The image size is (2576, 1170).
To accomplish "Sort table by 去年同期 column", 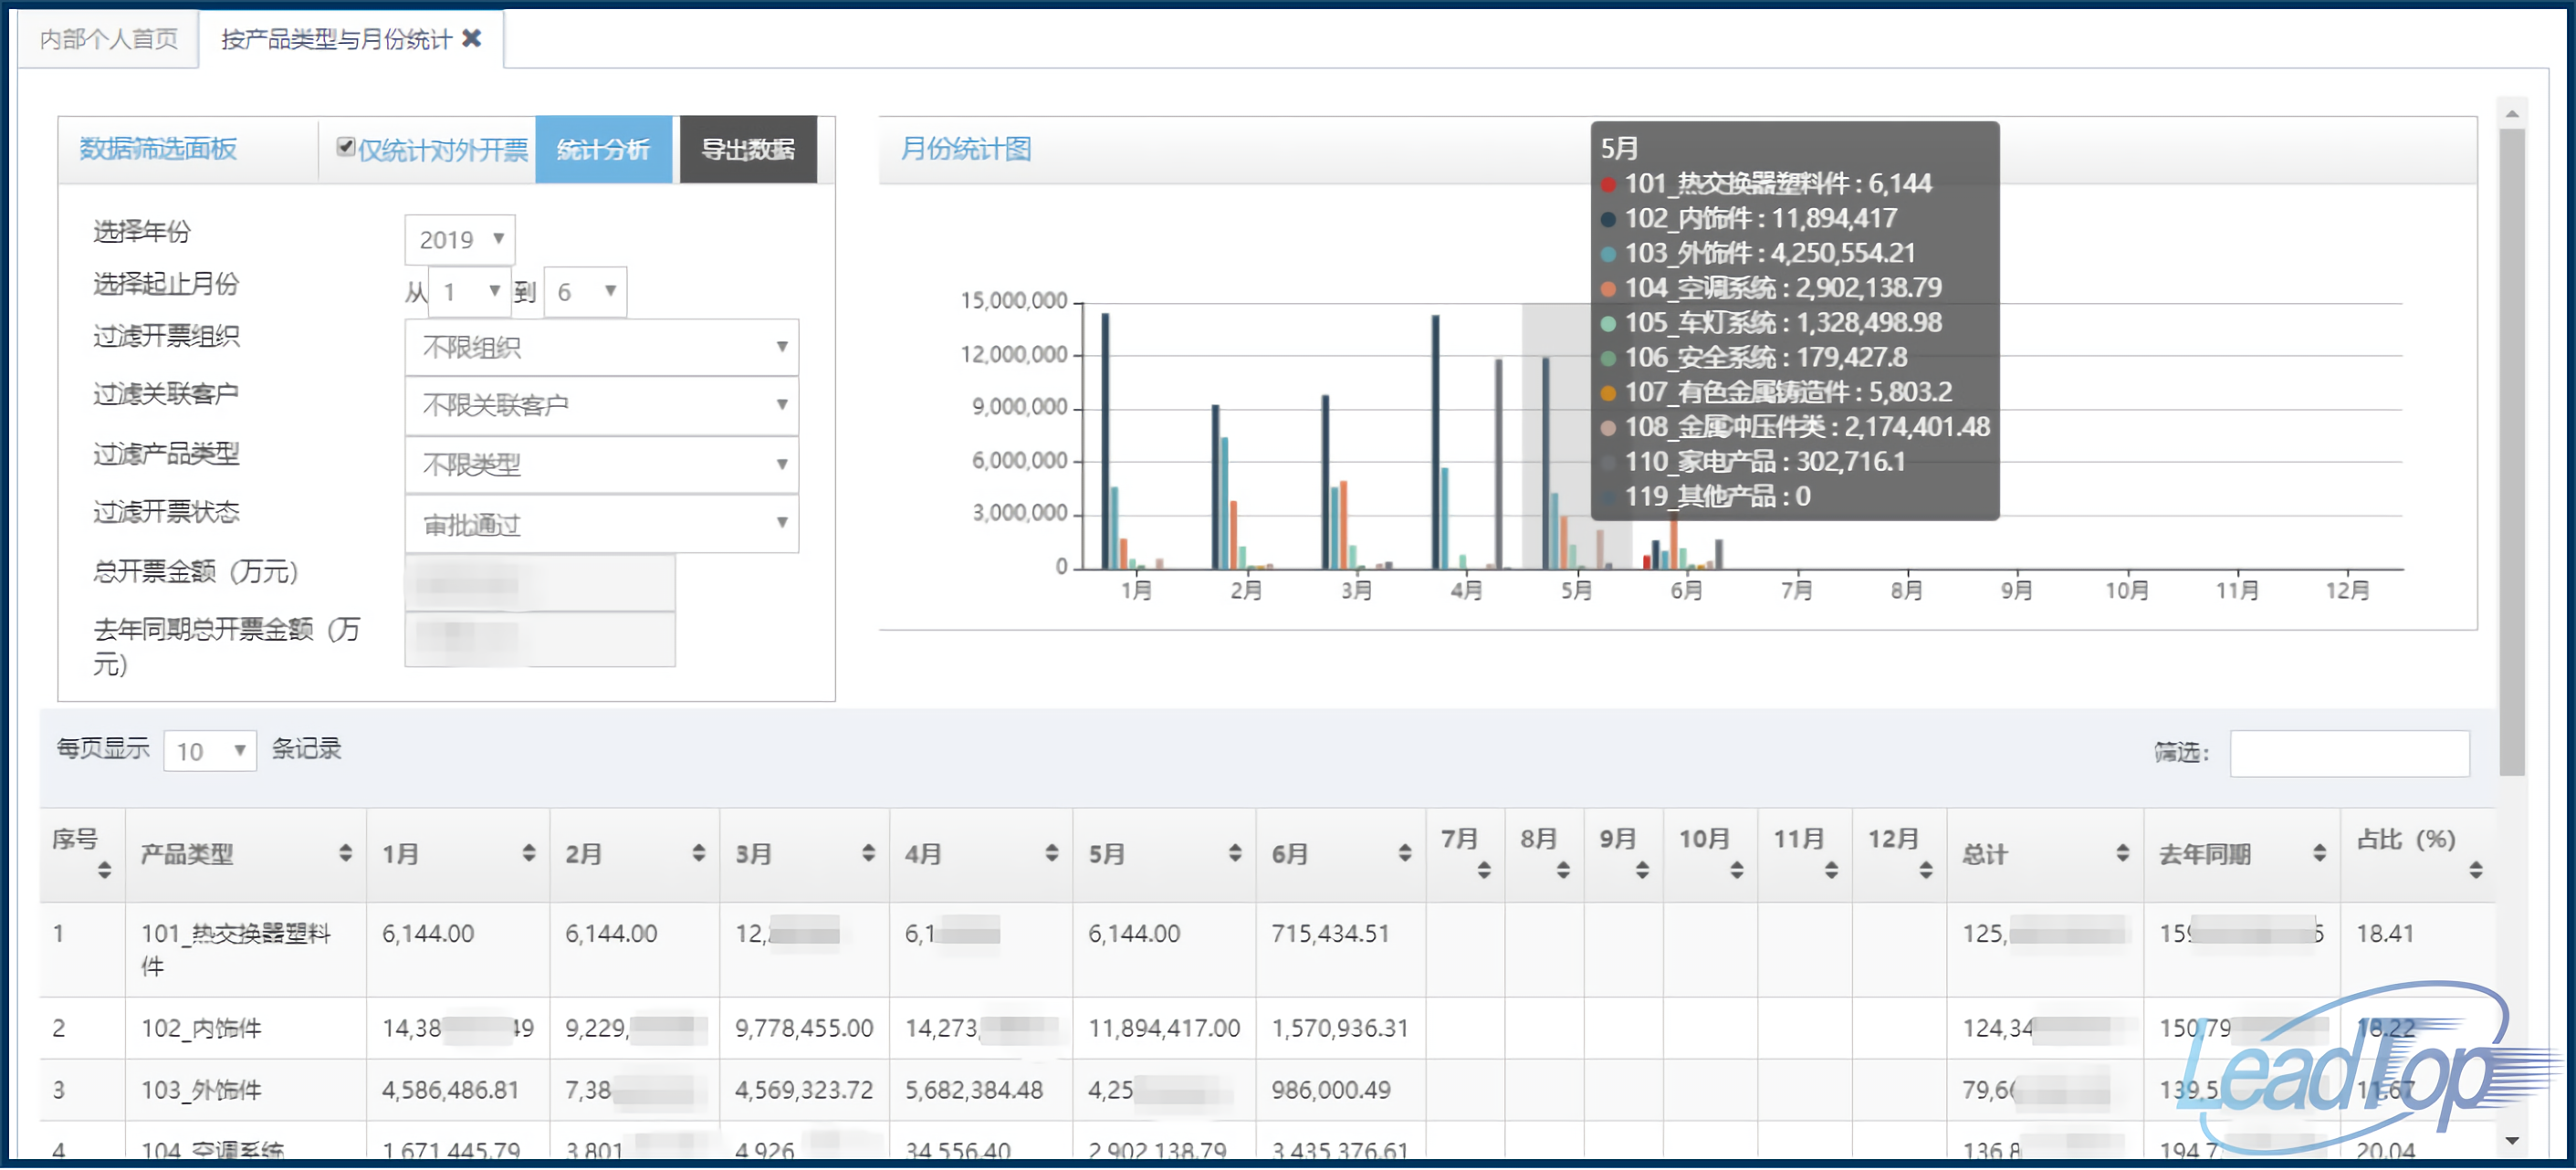I will click(2319, 853).
